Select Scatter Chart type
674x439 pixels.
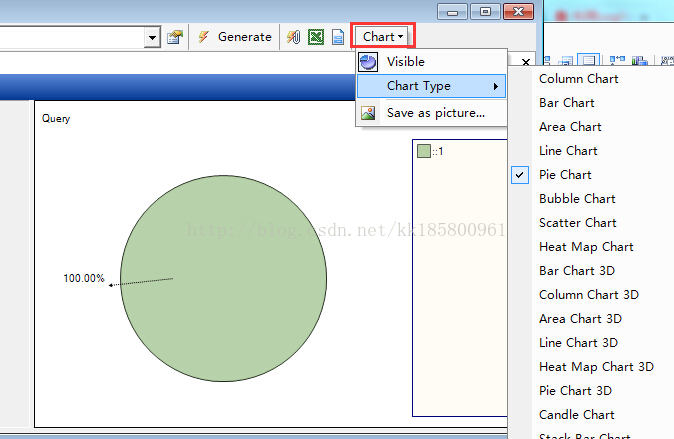(x=578, y=223)
